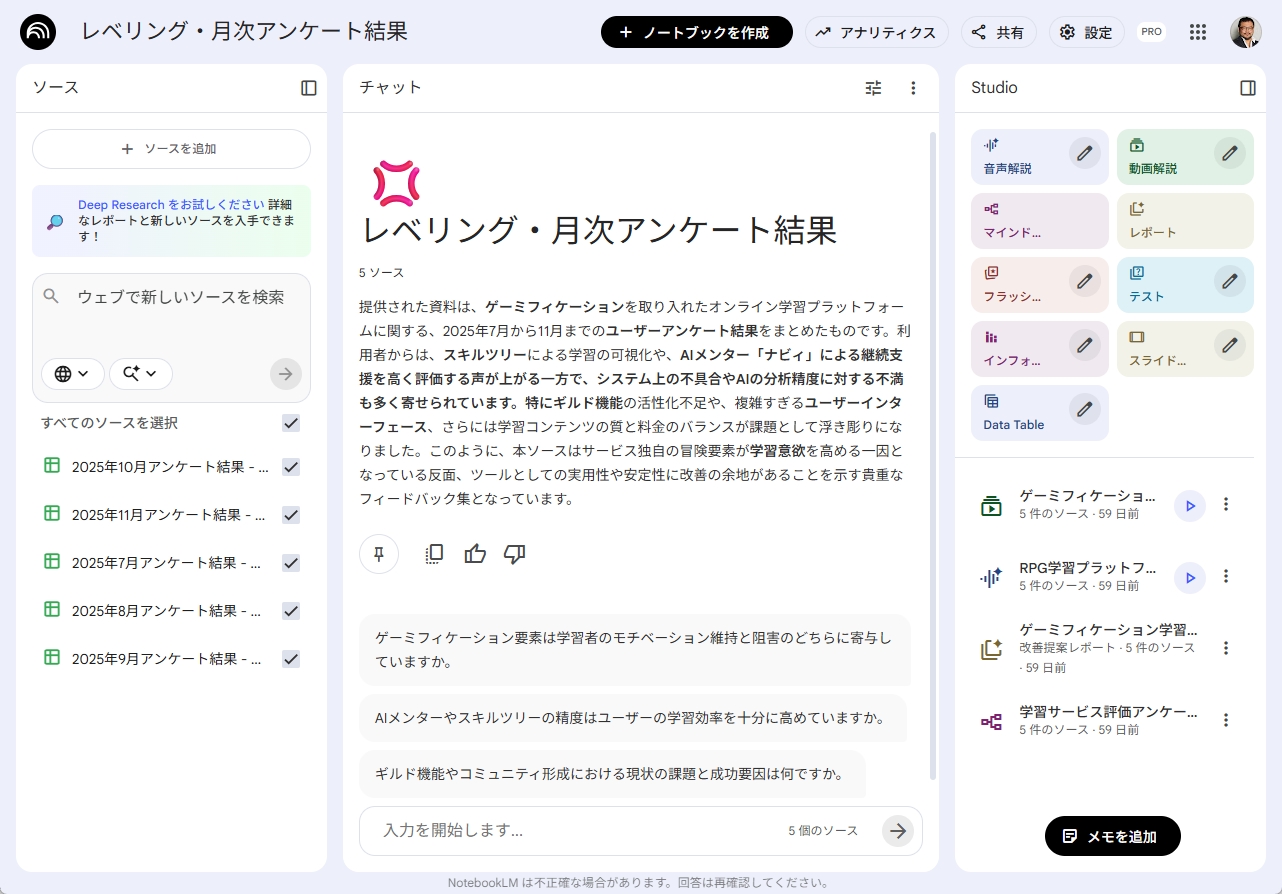Open more options for 学習サービス評価アンケー… mind map
1282x894 pixels.
[x=1226, y=720]
